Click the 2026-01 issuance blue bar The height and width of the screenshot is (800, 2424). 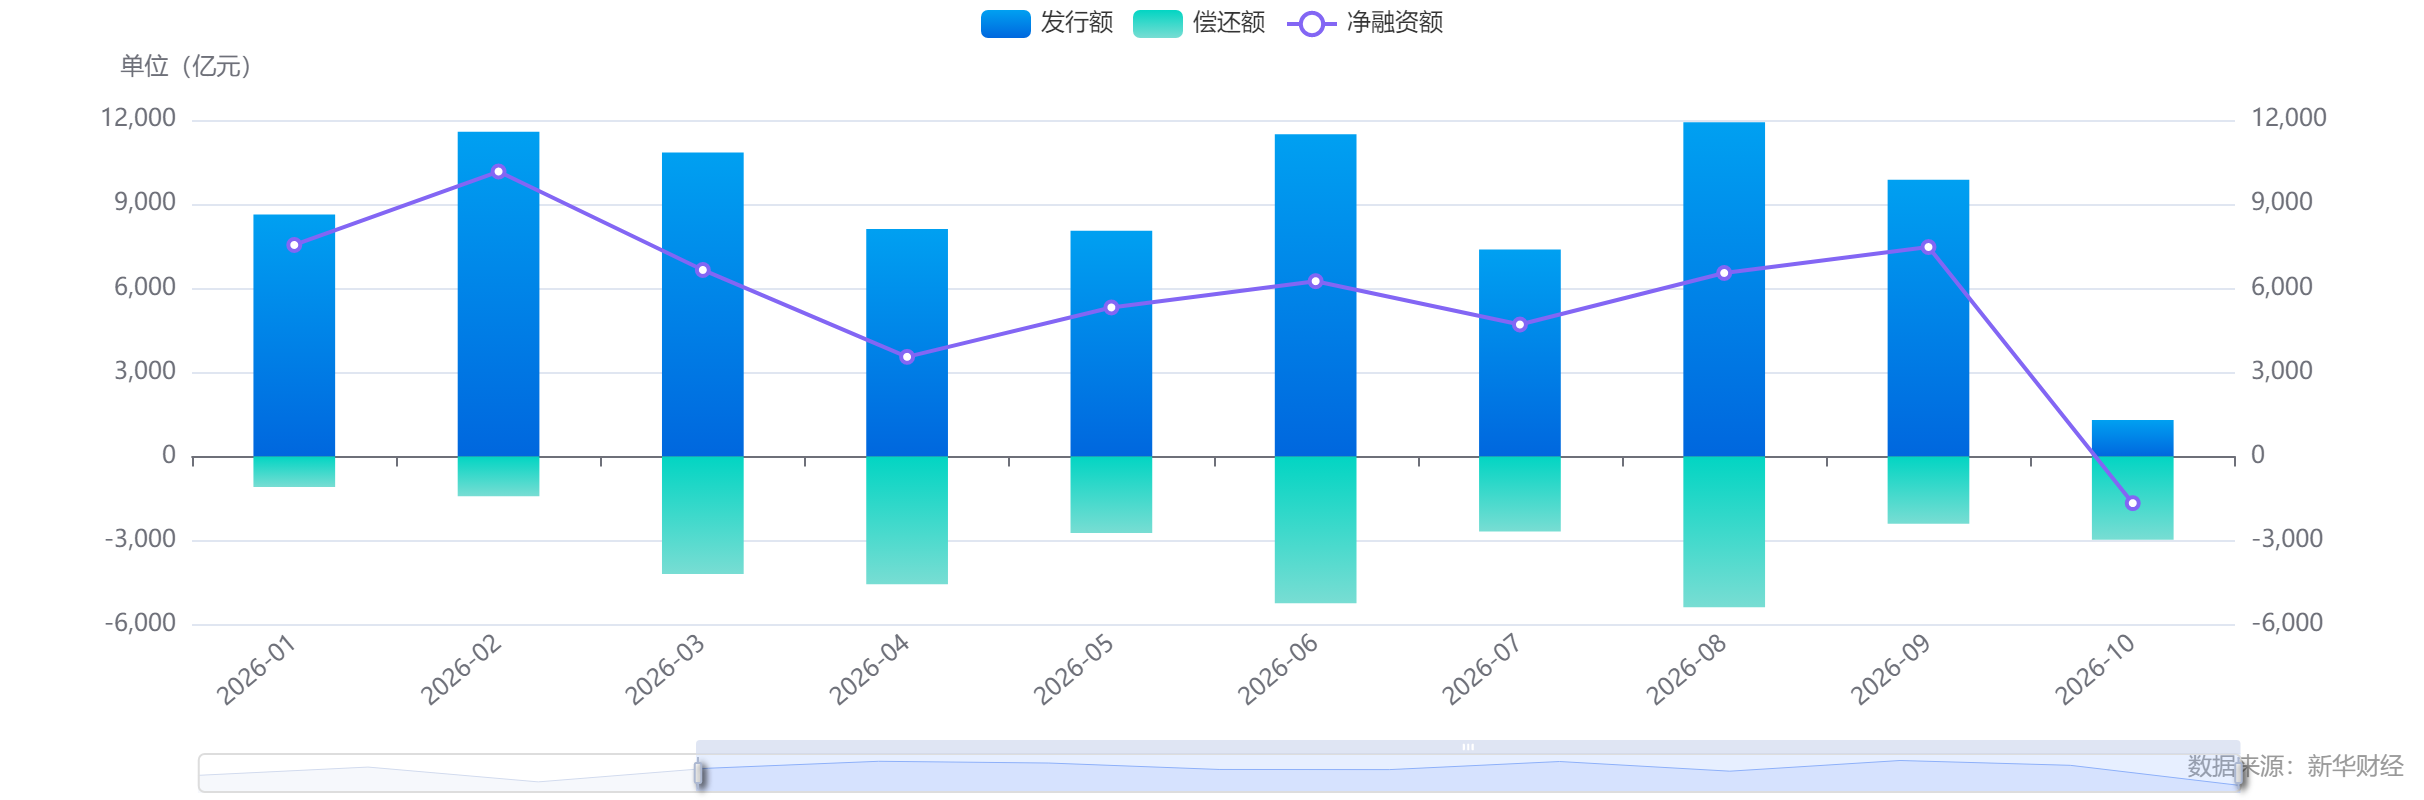click(294, 335)
